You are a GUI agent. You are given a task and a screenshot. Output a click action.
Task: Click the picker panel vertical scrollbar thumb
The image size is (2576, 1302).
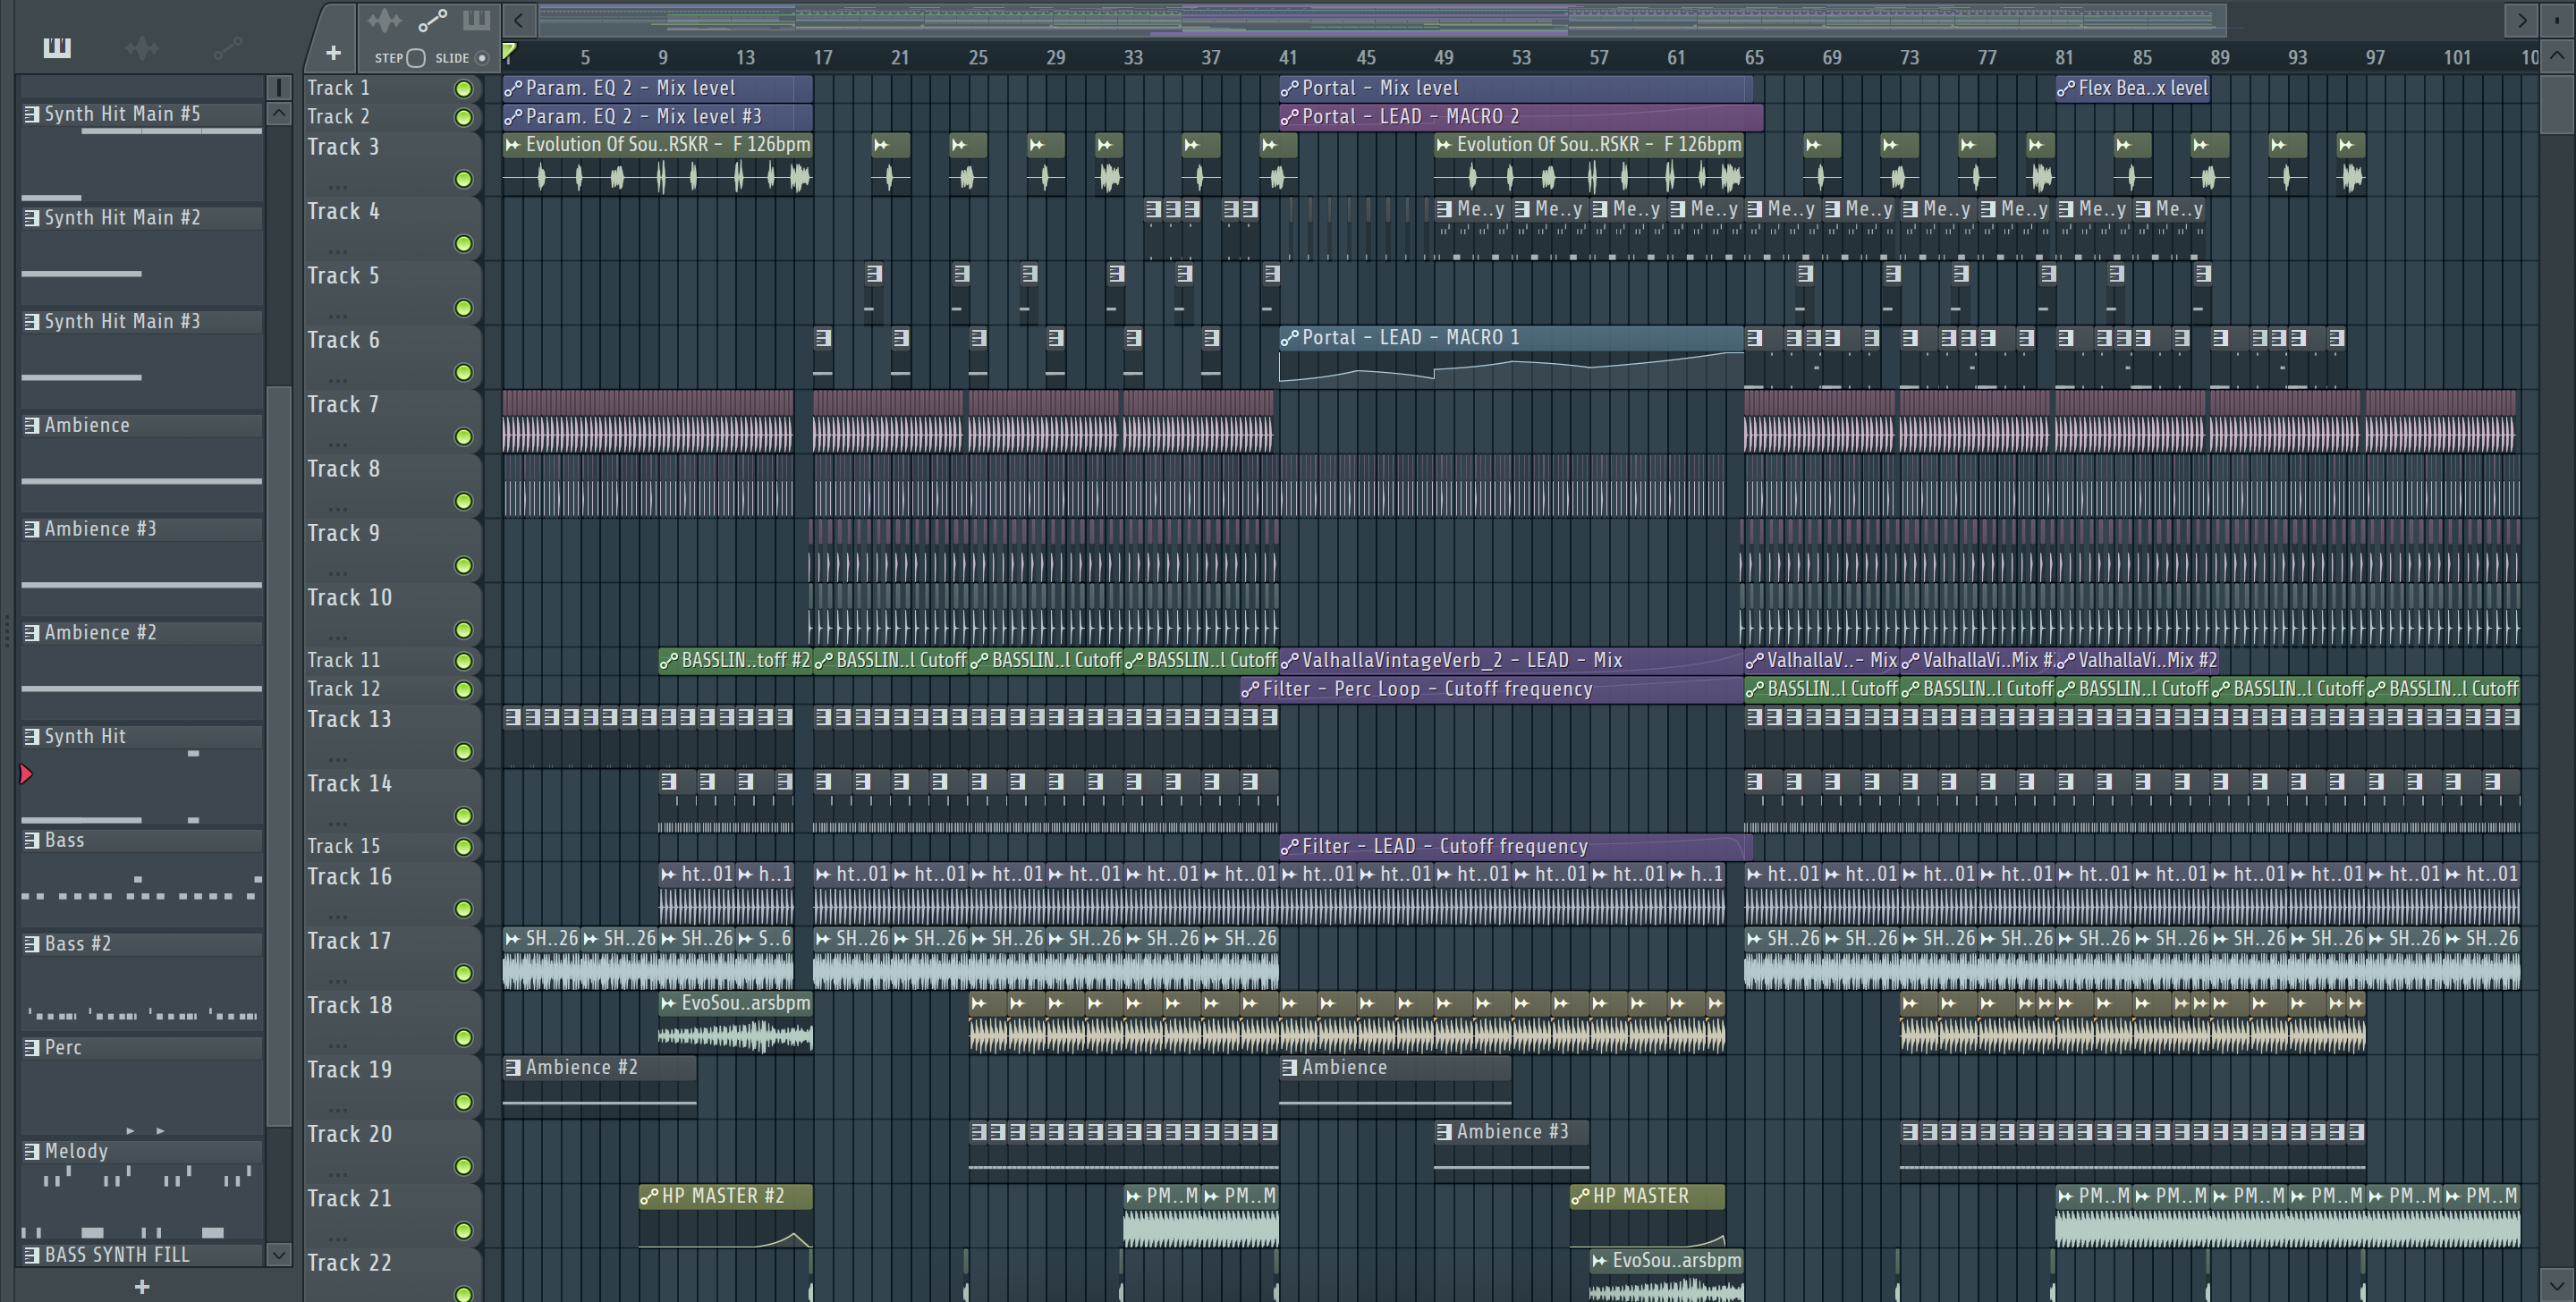(x=279, y=757)
